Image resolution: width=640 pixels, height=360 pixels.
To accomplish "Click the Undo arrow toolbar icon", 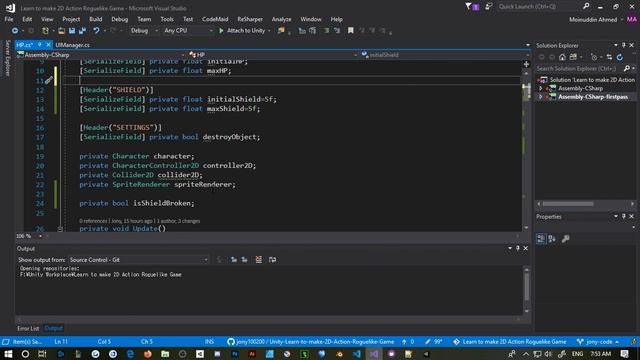I will 96,31.
